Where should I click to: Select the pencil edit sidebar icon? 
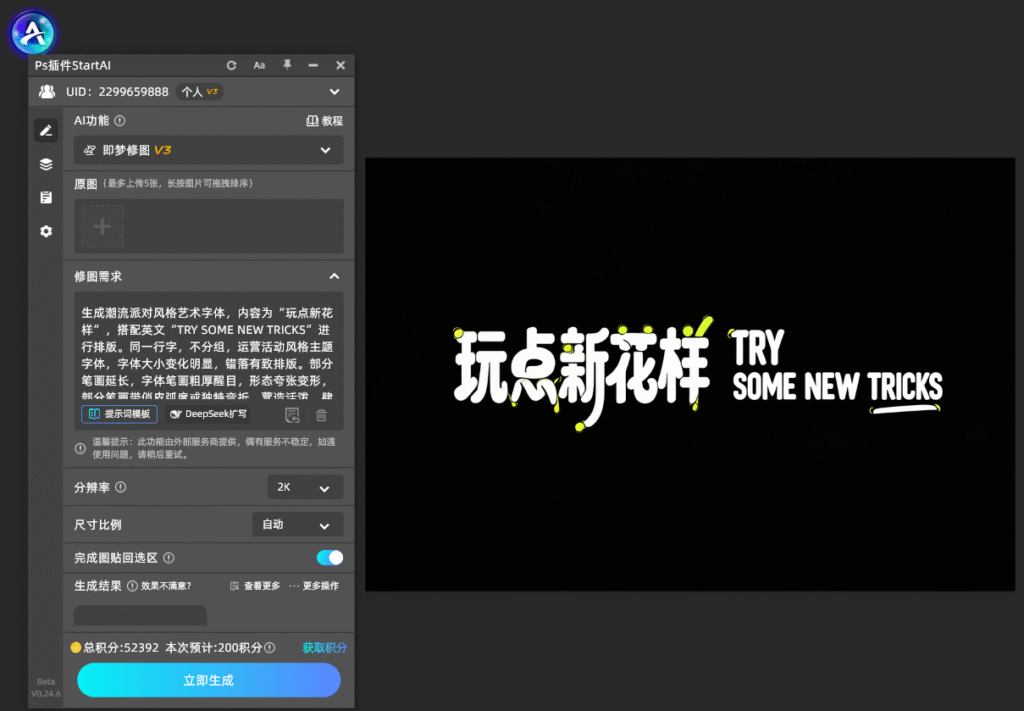tap(46, 131)
